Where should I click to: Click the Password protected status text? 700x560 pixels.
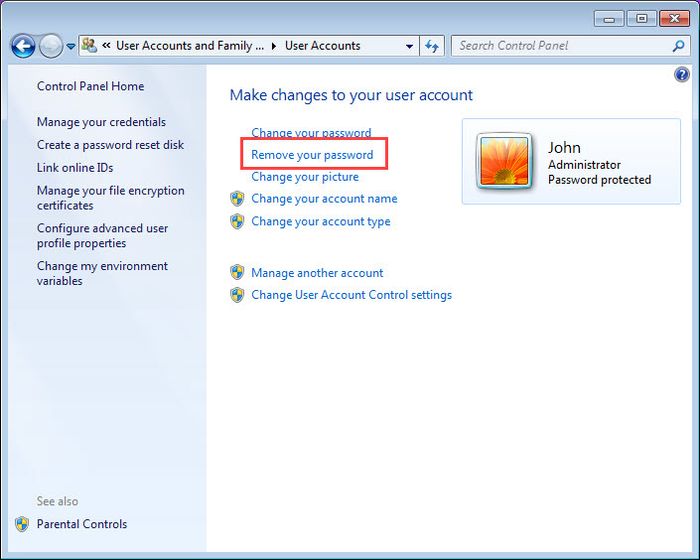[x=599, y=180]
